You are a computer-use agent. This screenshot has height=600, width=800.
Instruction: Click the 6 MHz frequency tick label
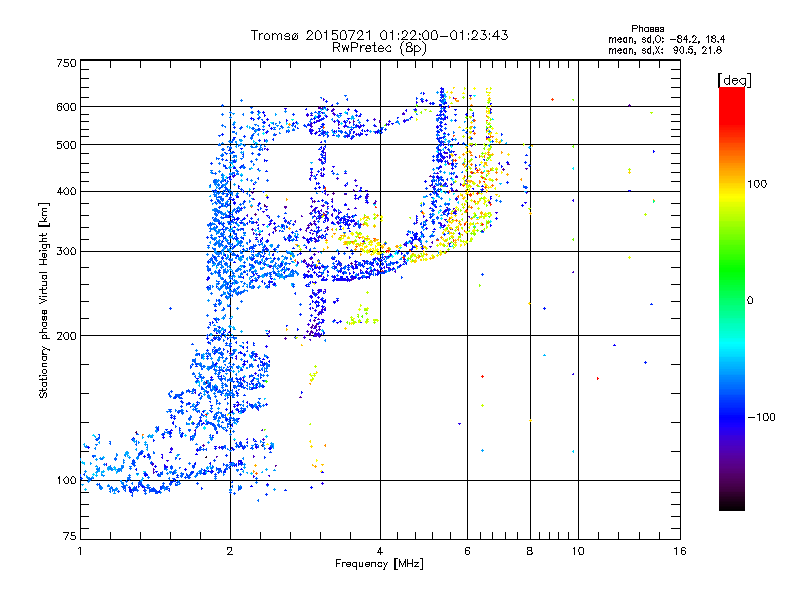pos(467,551)
